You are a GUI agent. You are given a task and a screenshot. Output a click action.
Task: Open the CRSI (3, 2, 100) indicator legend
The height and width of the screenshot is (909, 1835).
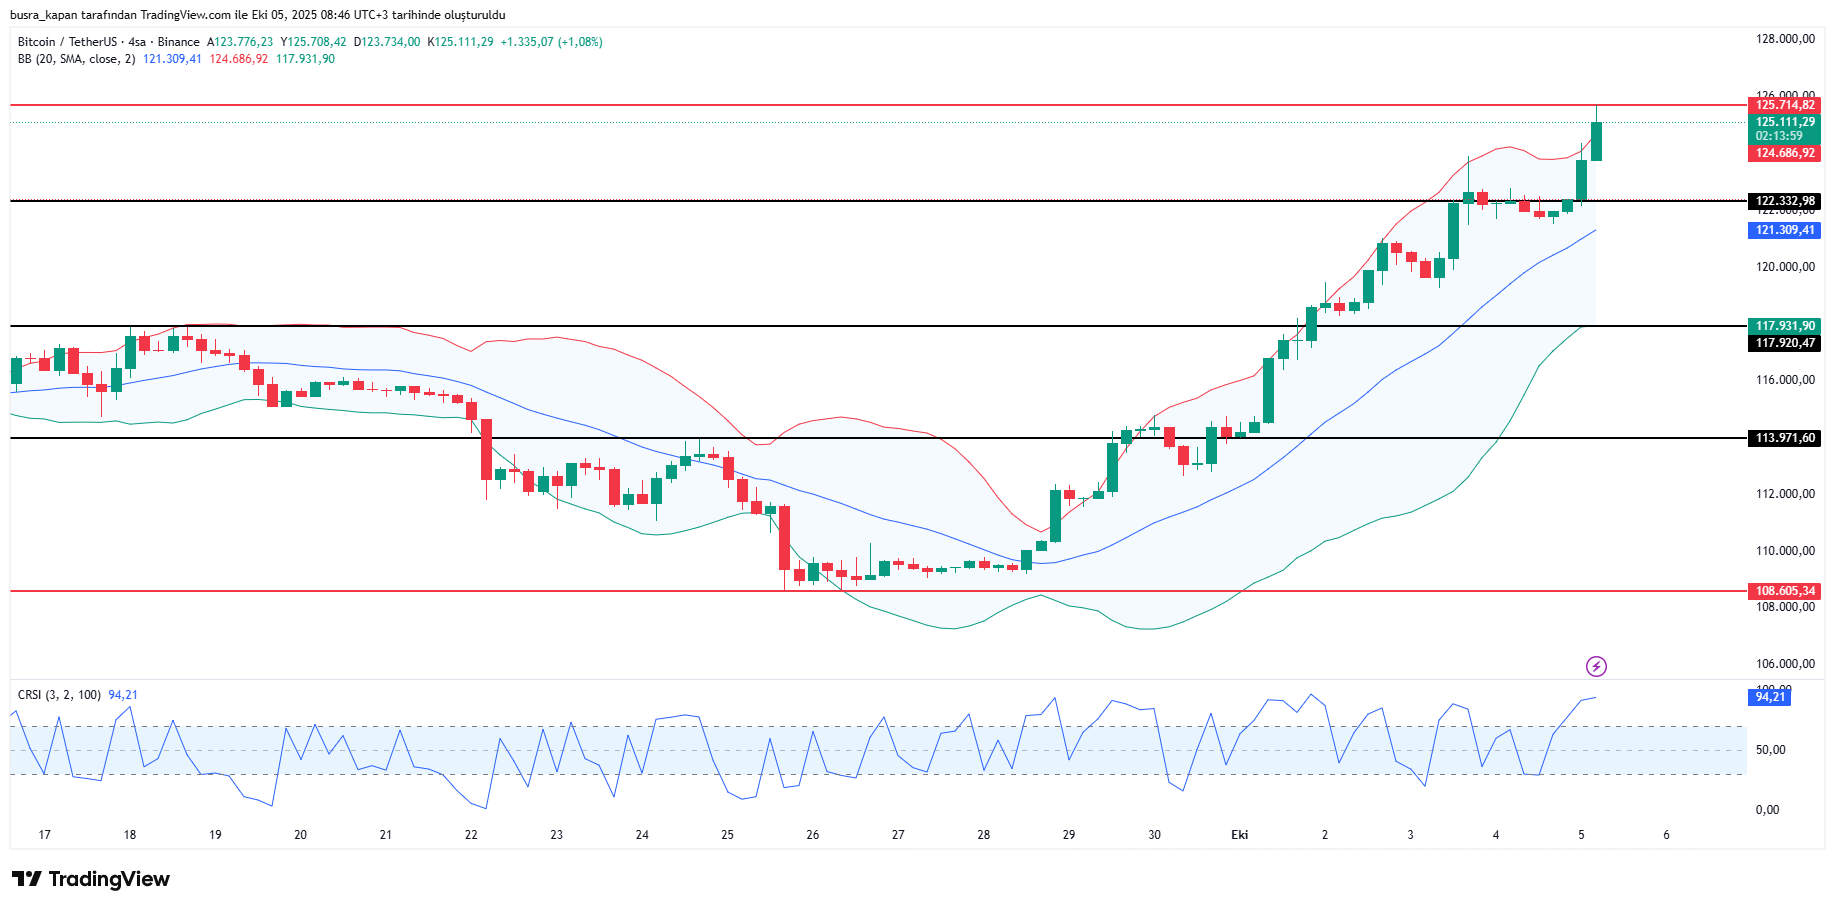[x=59, y=695]
